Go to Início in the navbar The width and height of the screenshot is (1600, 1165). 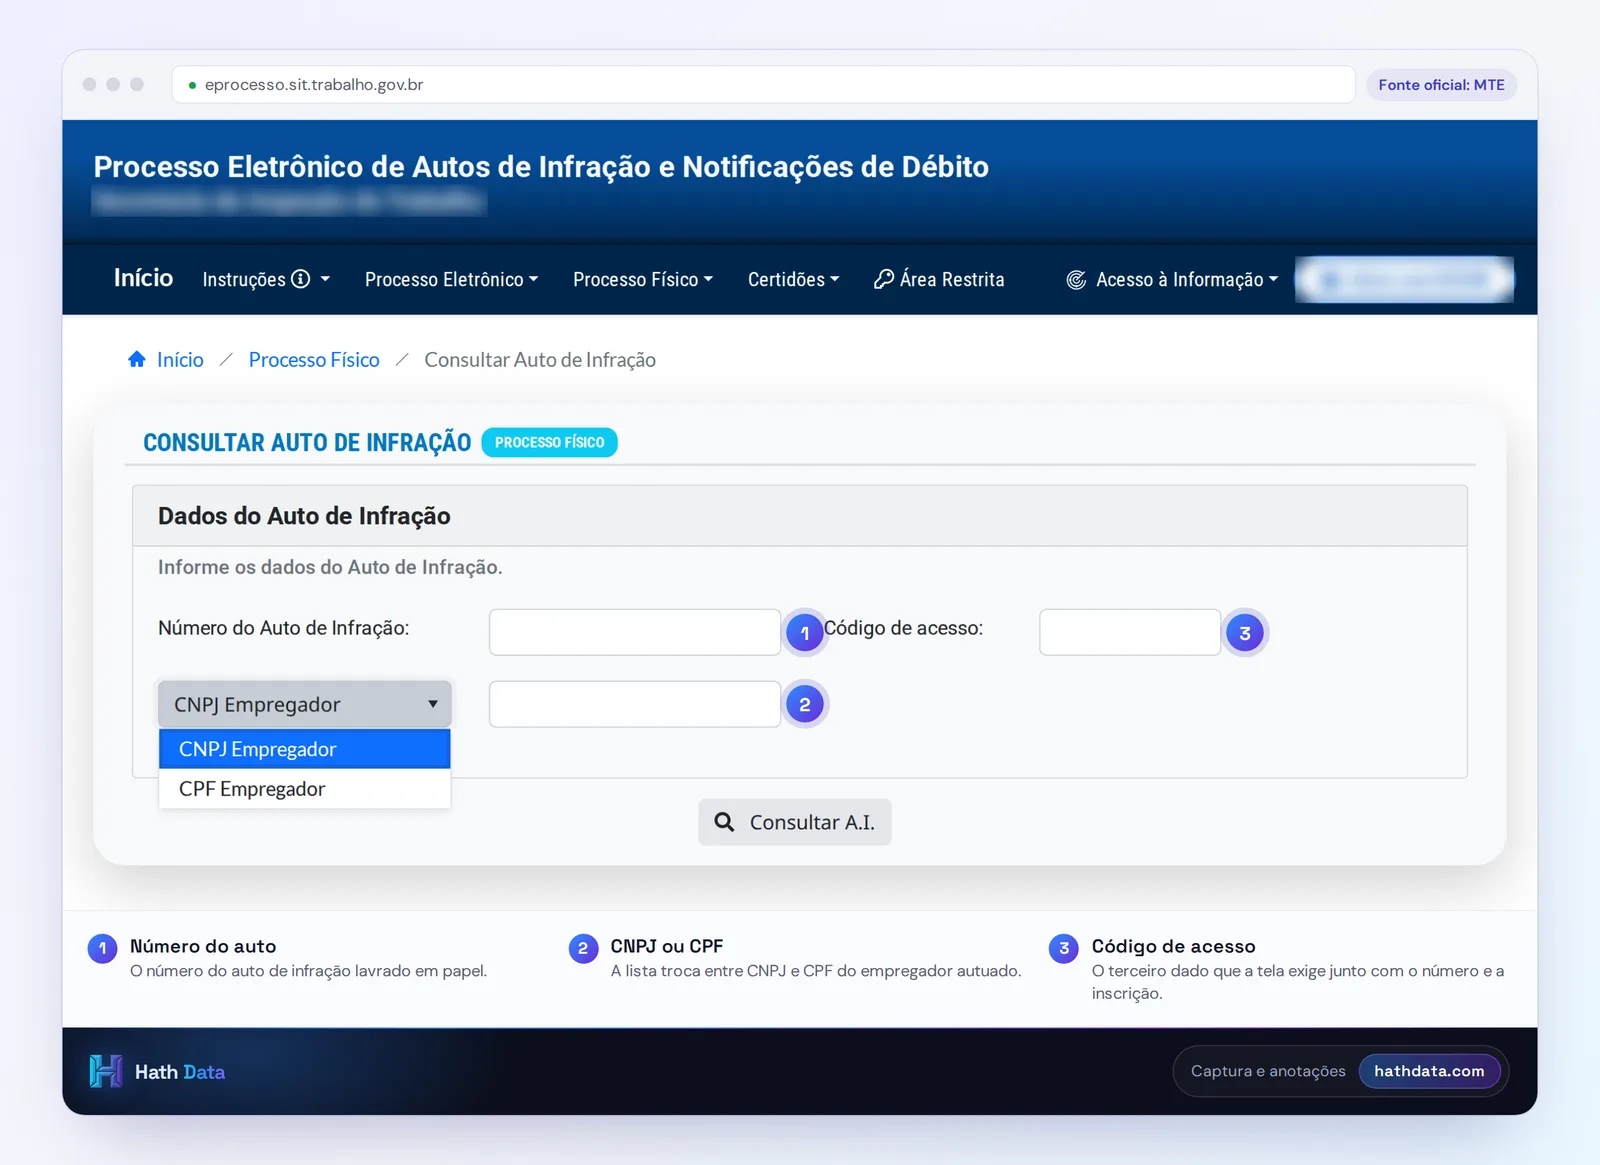143,278
